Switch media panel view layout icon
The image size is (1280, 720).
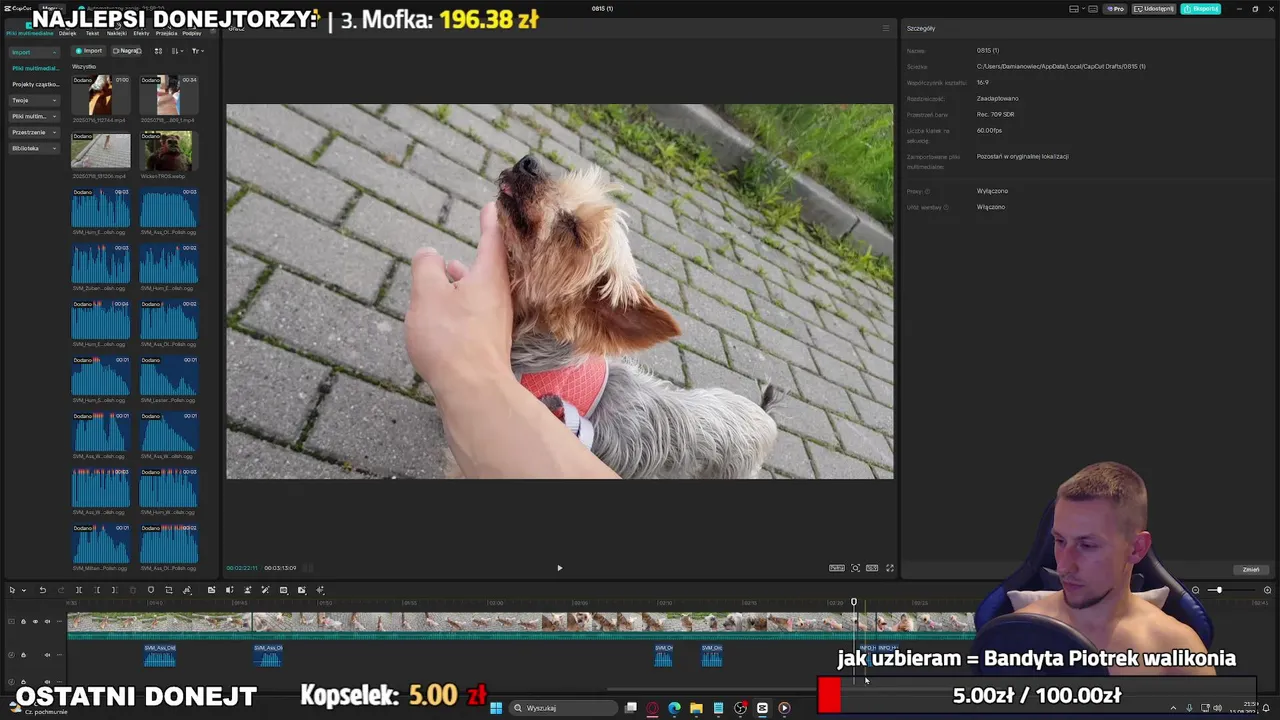pos(158,51)
